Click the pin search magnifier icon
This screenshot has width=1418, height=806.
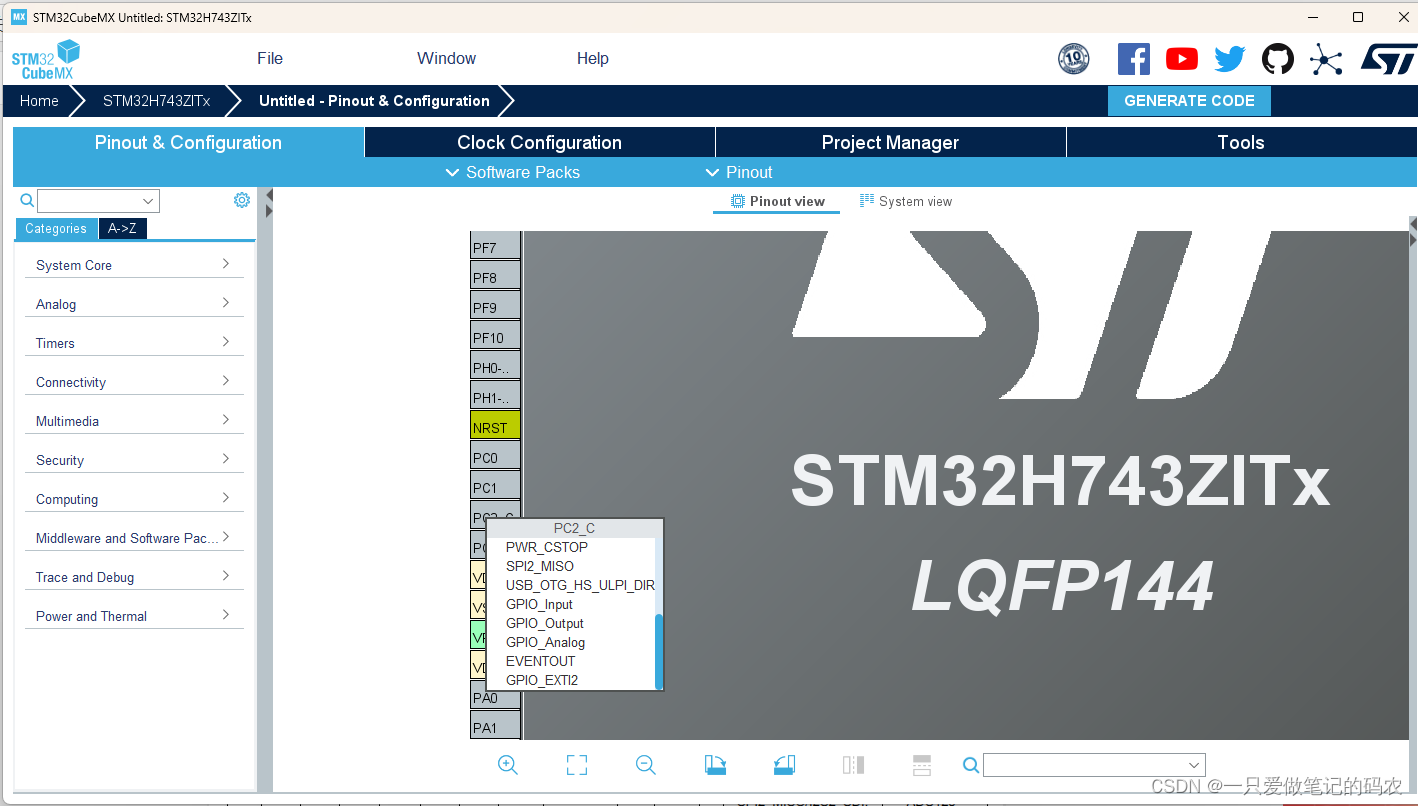[x=970, y=765]
